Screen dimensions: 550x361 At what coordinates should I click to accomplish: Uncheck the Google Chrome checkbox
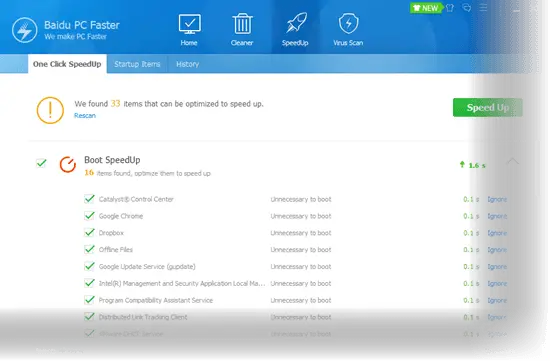pos(89,216)
